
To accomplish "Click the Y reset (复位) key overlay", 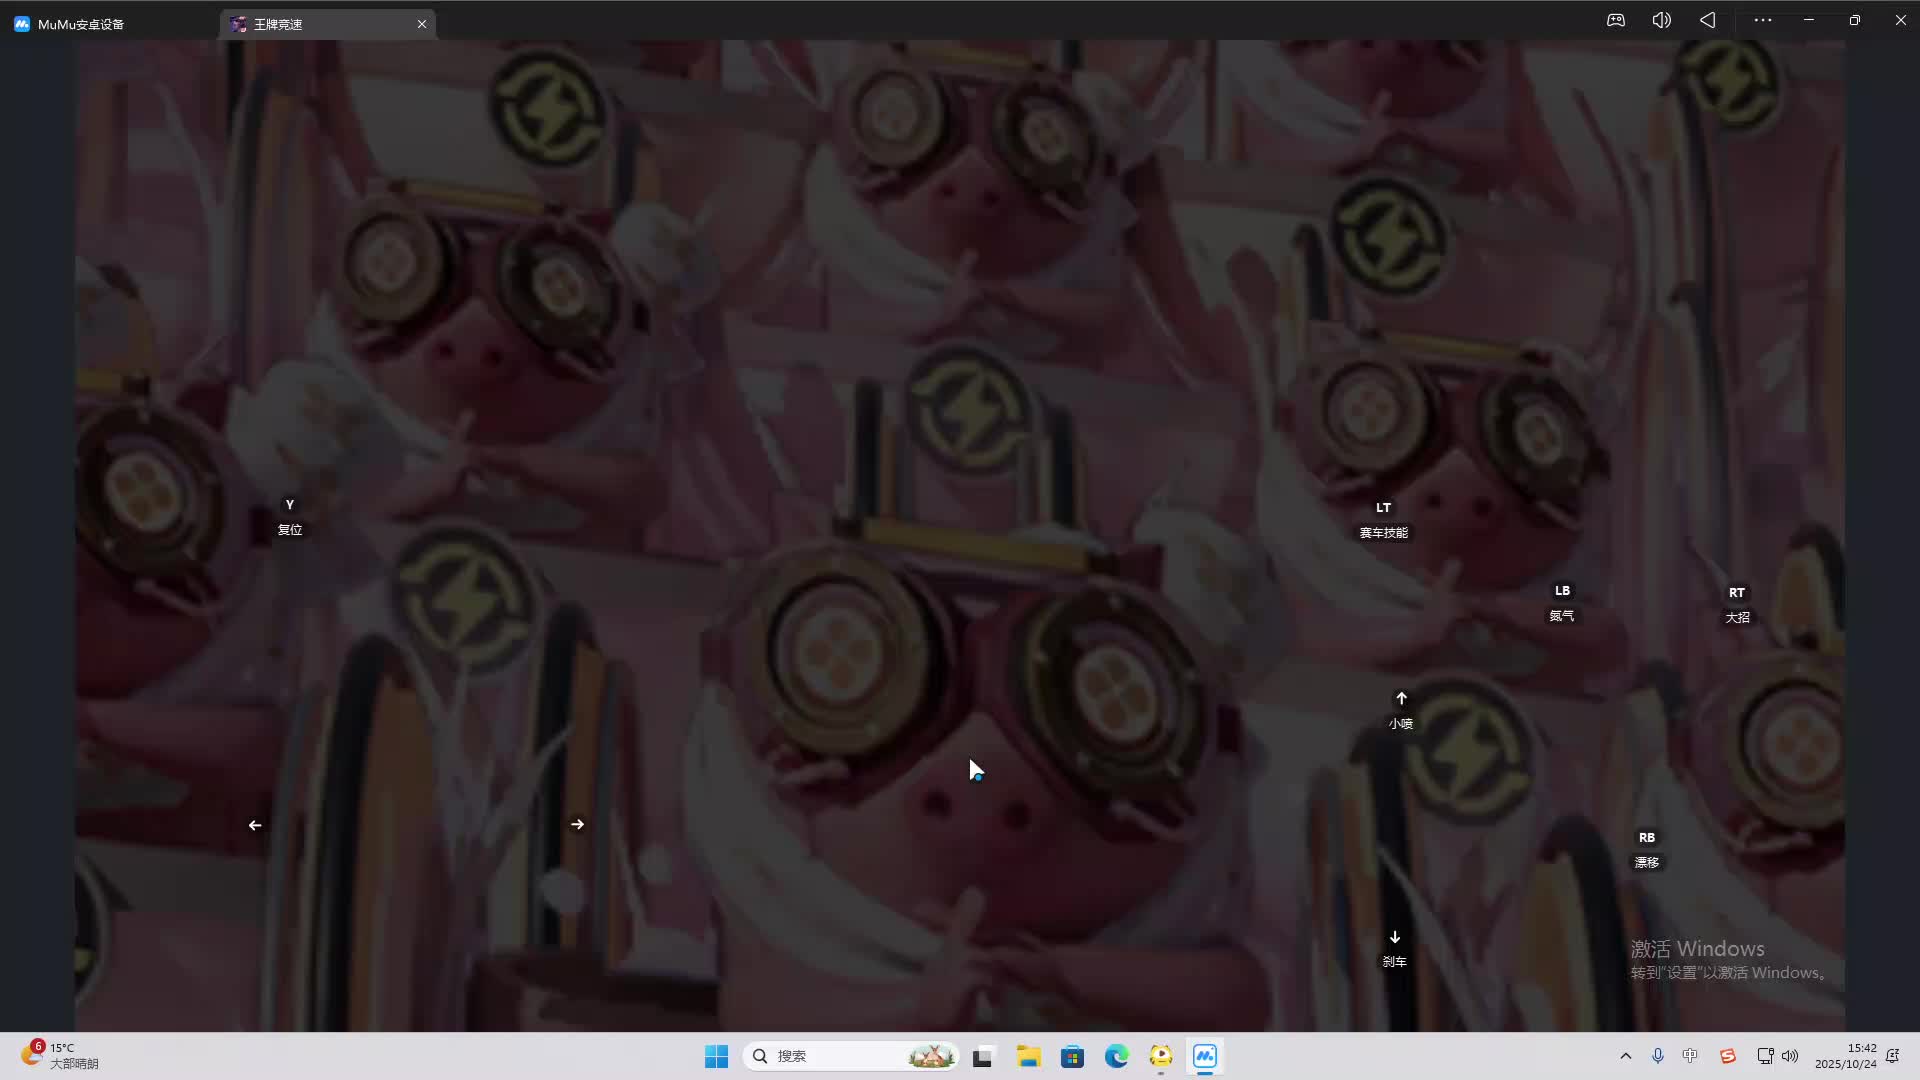I will pyautogui.click(x=290, y=516).
